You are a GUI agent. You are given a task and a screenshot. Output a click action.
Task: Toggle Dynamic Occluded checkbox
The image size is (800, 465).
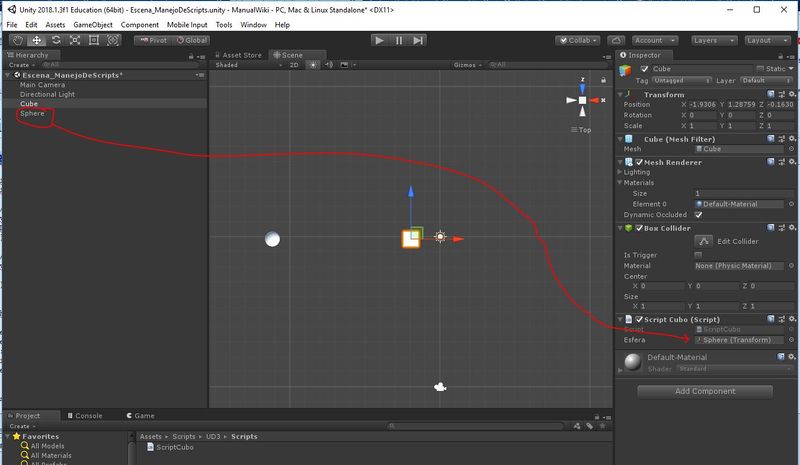[x=698, y=215]
